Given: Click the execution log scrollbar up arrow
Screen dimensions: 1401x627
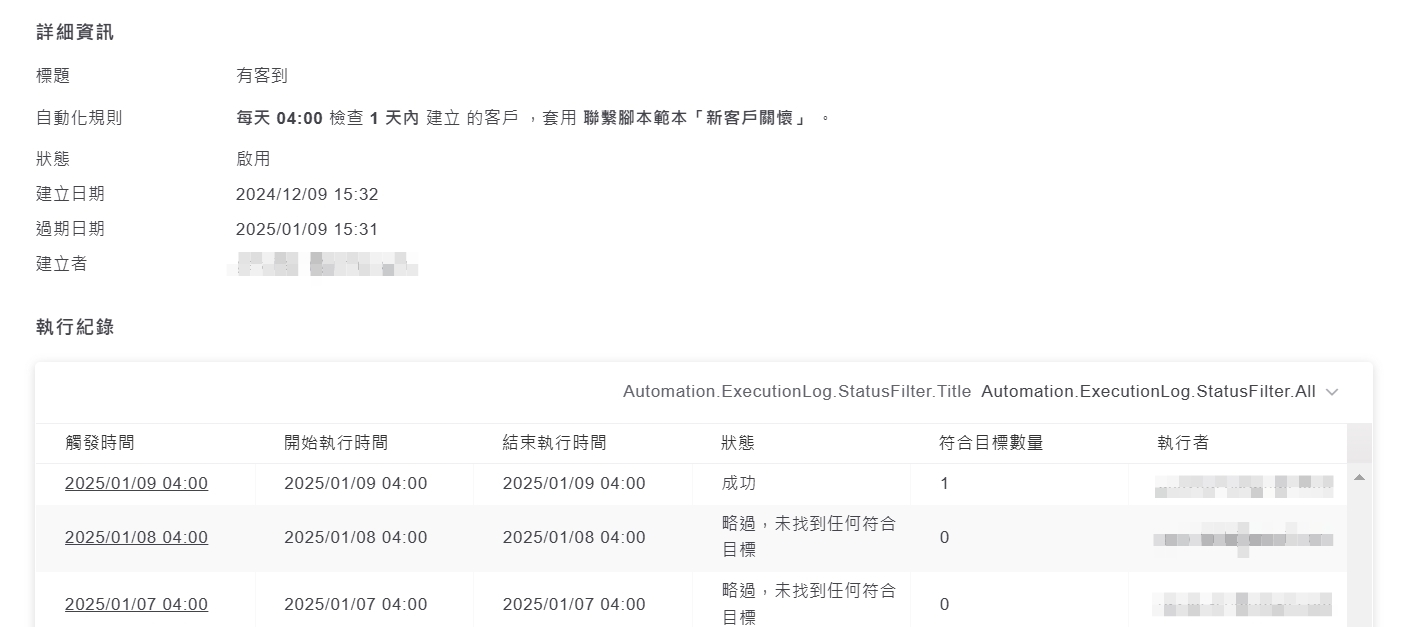Looking at the screenshot, I should coord(1359,478).
